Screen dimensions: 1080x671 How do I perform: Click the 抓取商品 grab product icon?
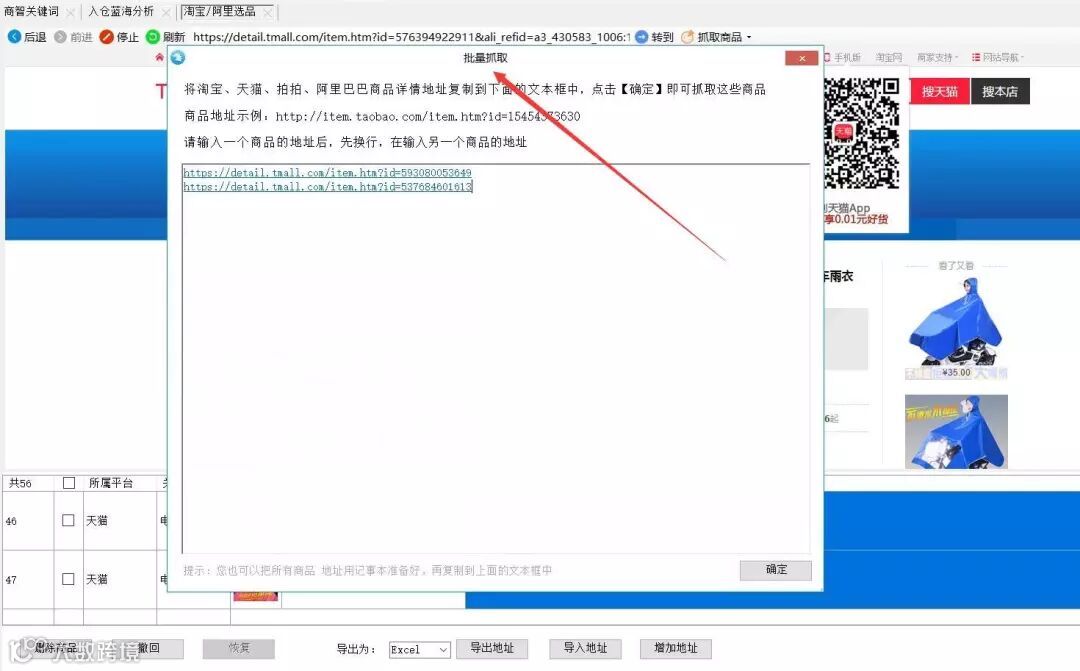point(687,37)
